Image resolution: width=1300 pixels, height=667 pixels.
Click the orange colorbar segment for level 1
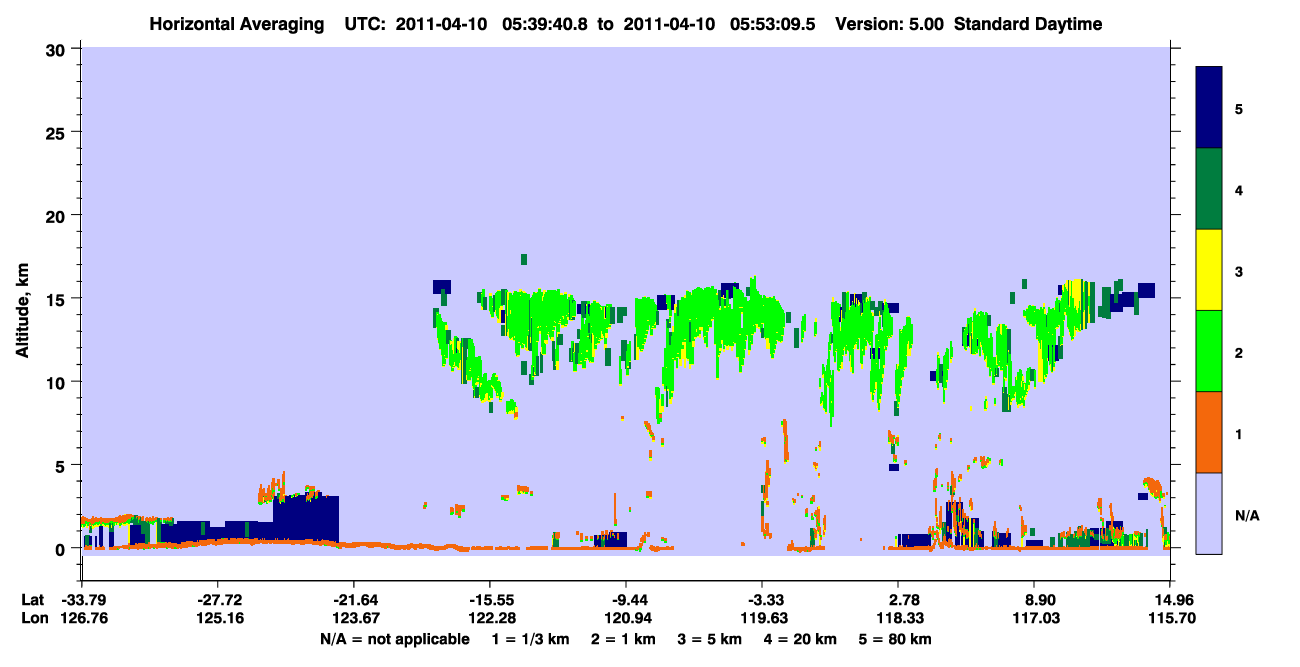click(1210, 432)
